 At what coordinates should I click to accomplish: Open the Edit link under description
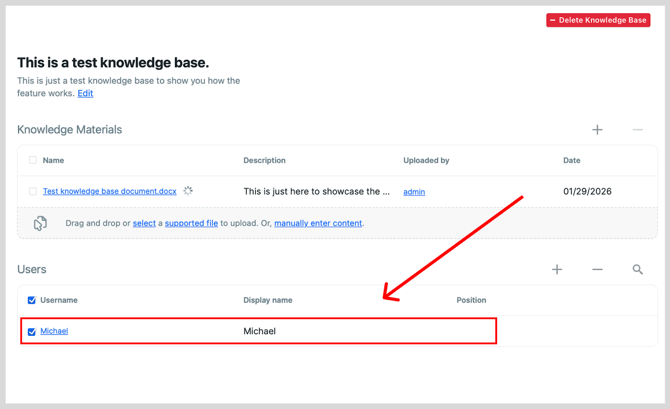pos(85,93)
